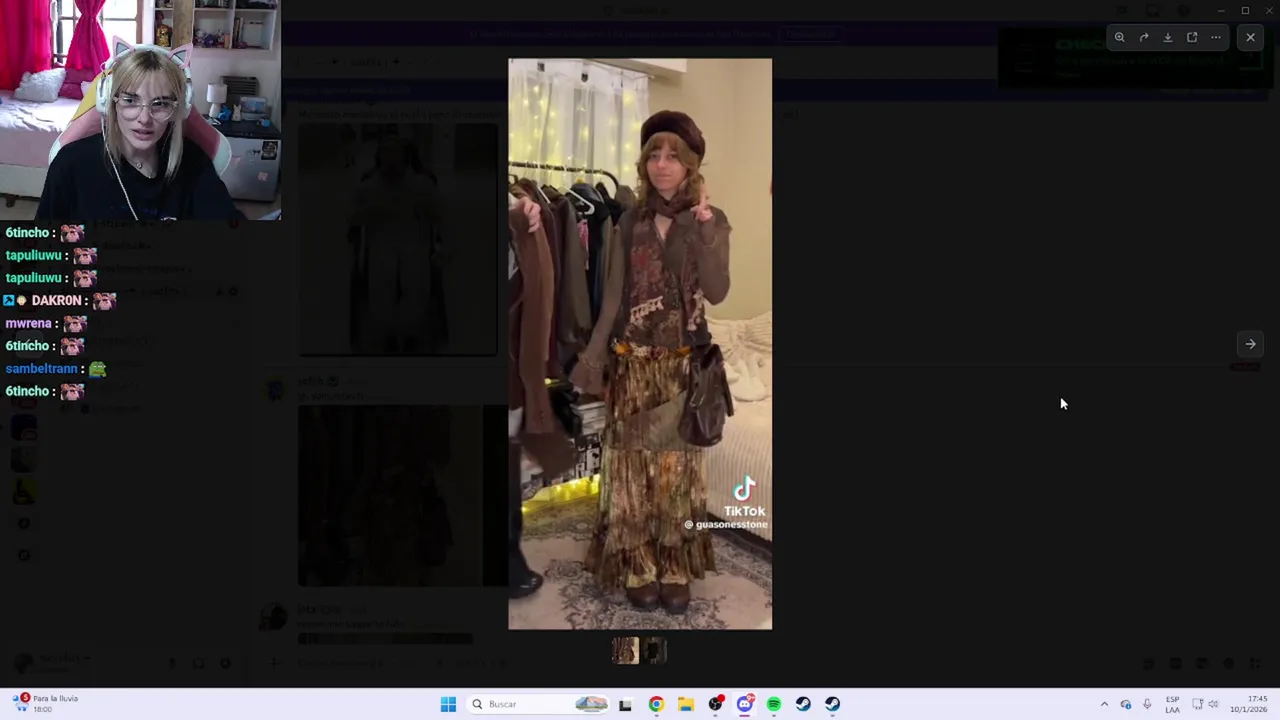The image size is (1280, 720).
Task: Show hidden system tray icons
Action: [1104, 704]
